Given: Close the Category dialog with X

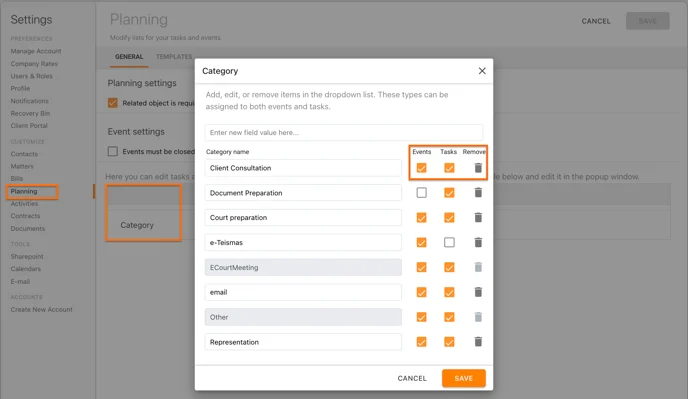Looking at the screenshot, I should point(482,71).
